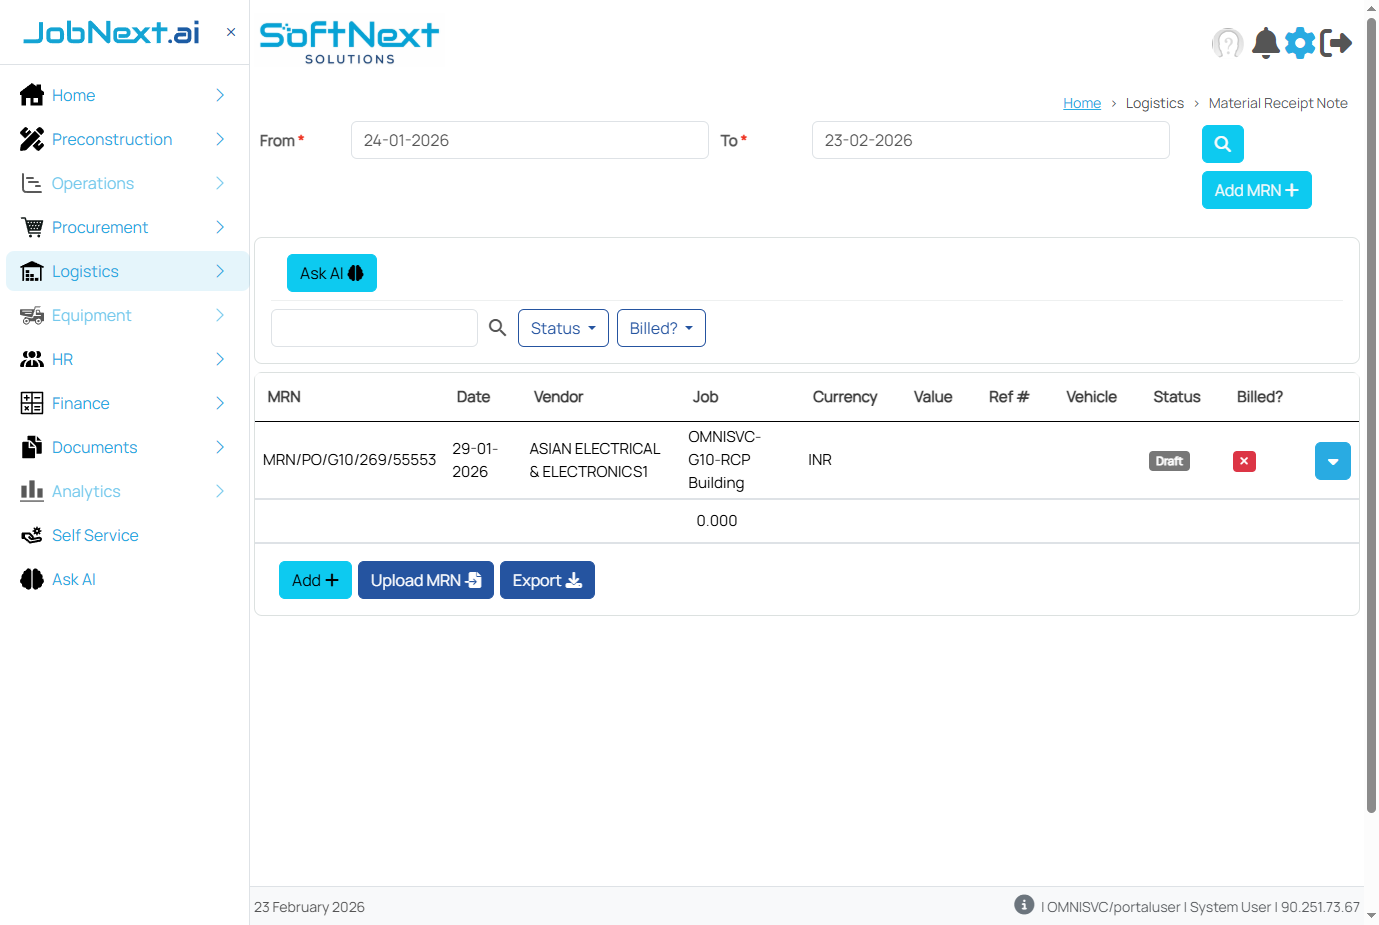The image size is (1379, 925).
Task: Click the Export button
Action: 547,579
